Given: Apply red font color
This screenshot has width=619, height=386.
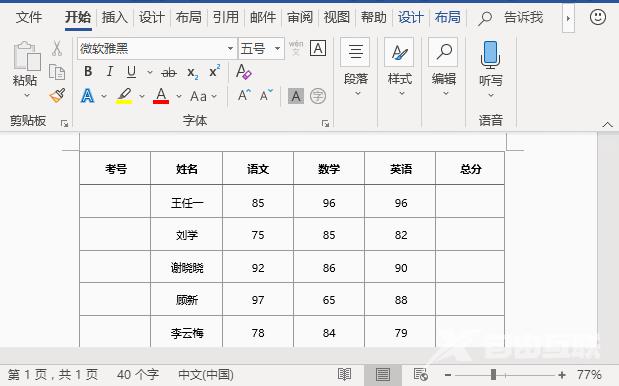Looking at the screenshot, I should click(161, 96).
